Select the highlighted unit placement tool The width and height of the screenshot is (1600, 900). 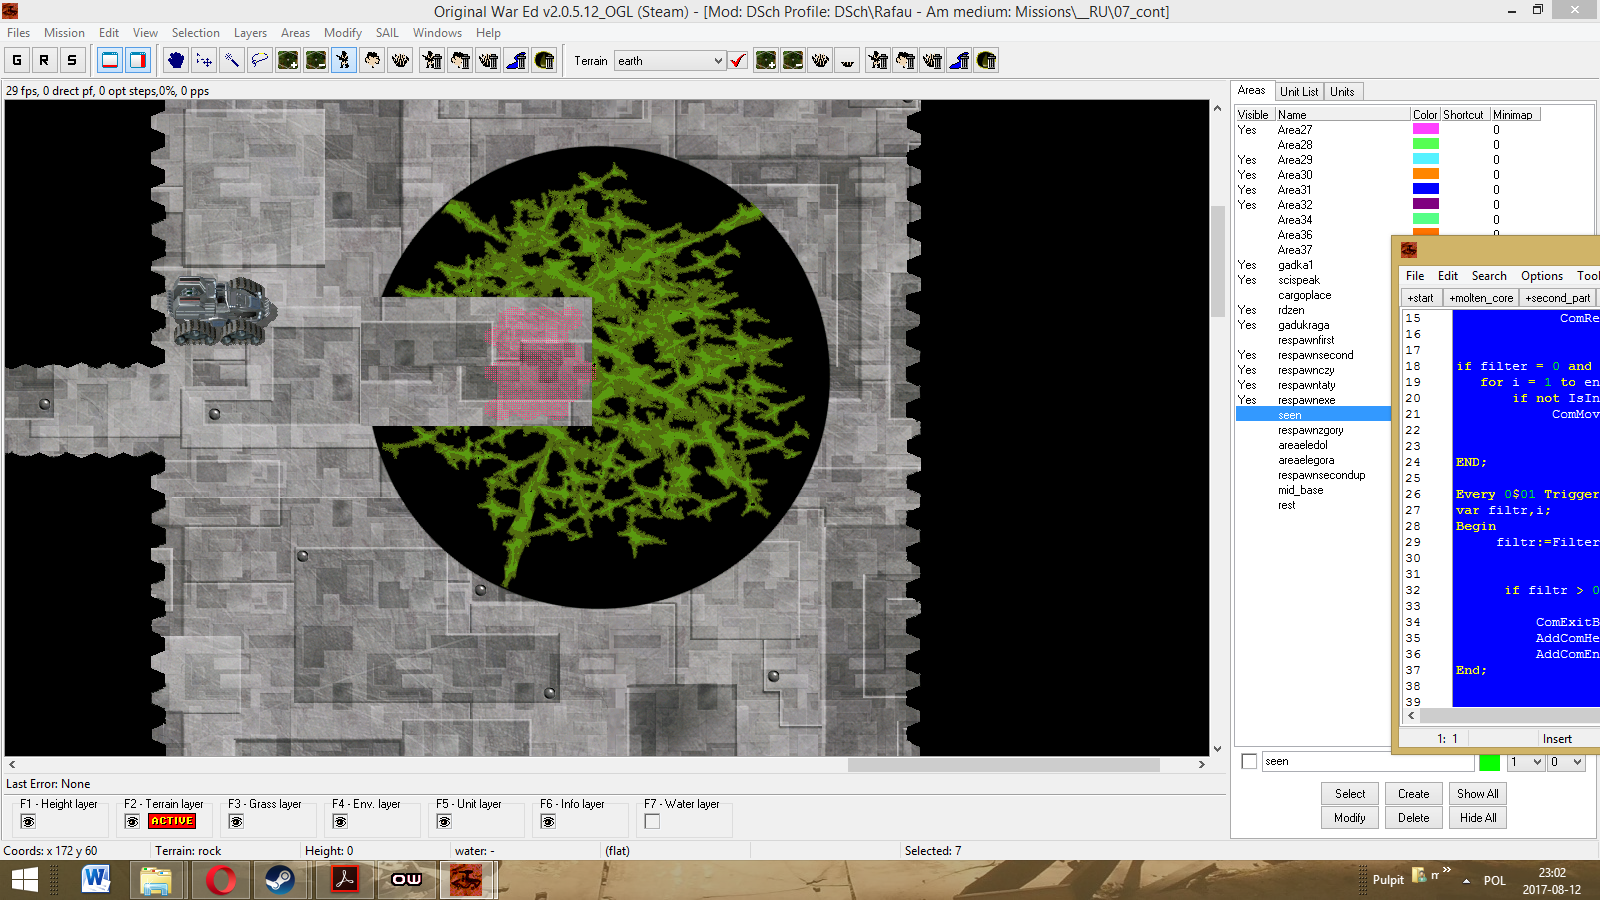point(344,60)
